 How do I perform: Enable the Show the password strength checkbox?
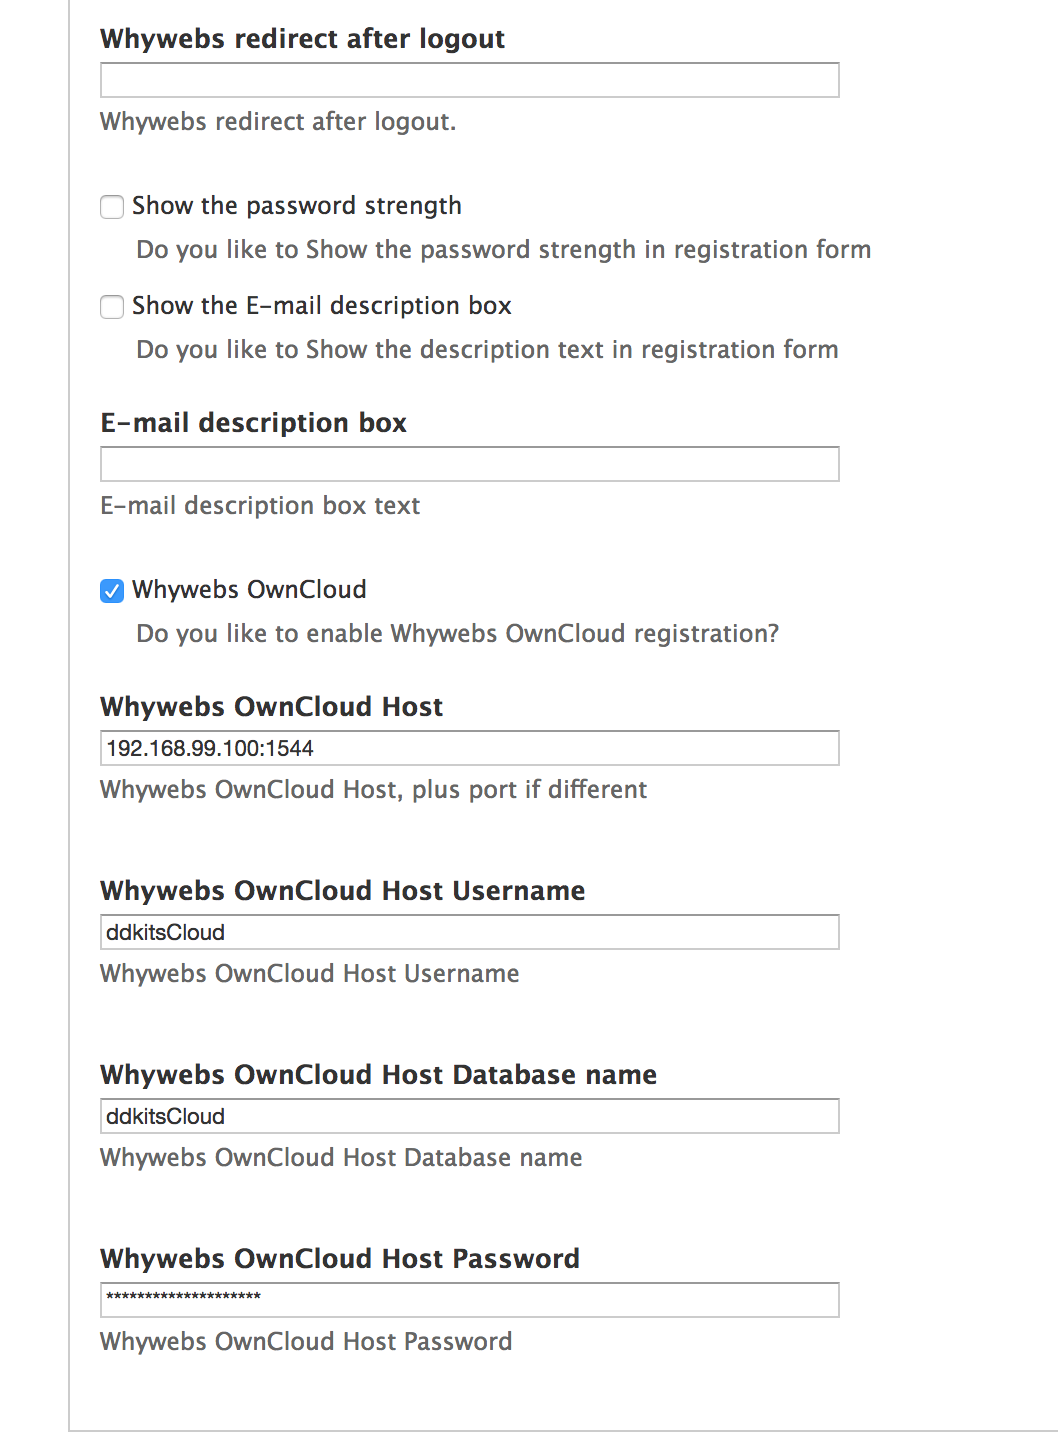coord(112,207)
